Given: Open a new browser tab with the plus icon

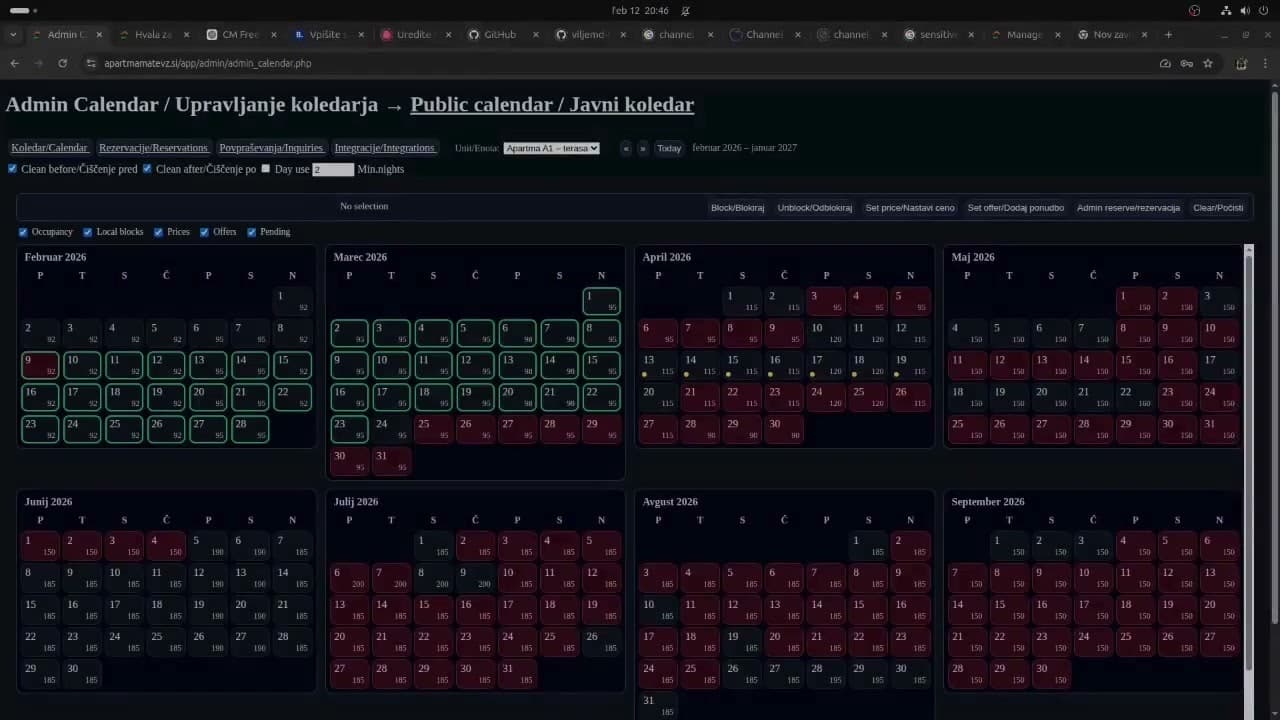Looking at the screenshot, I should pyautogui.click(x=1168, y=33).
